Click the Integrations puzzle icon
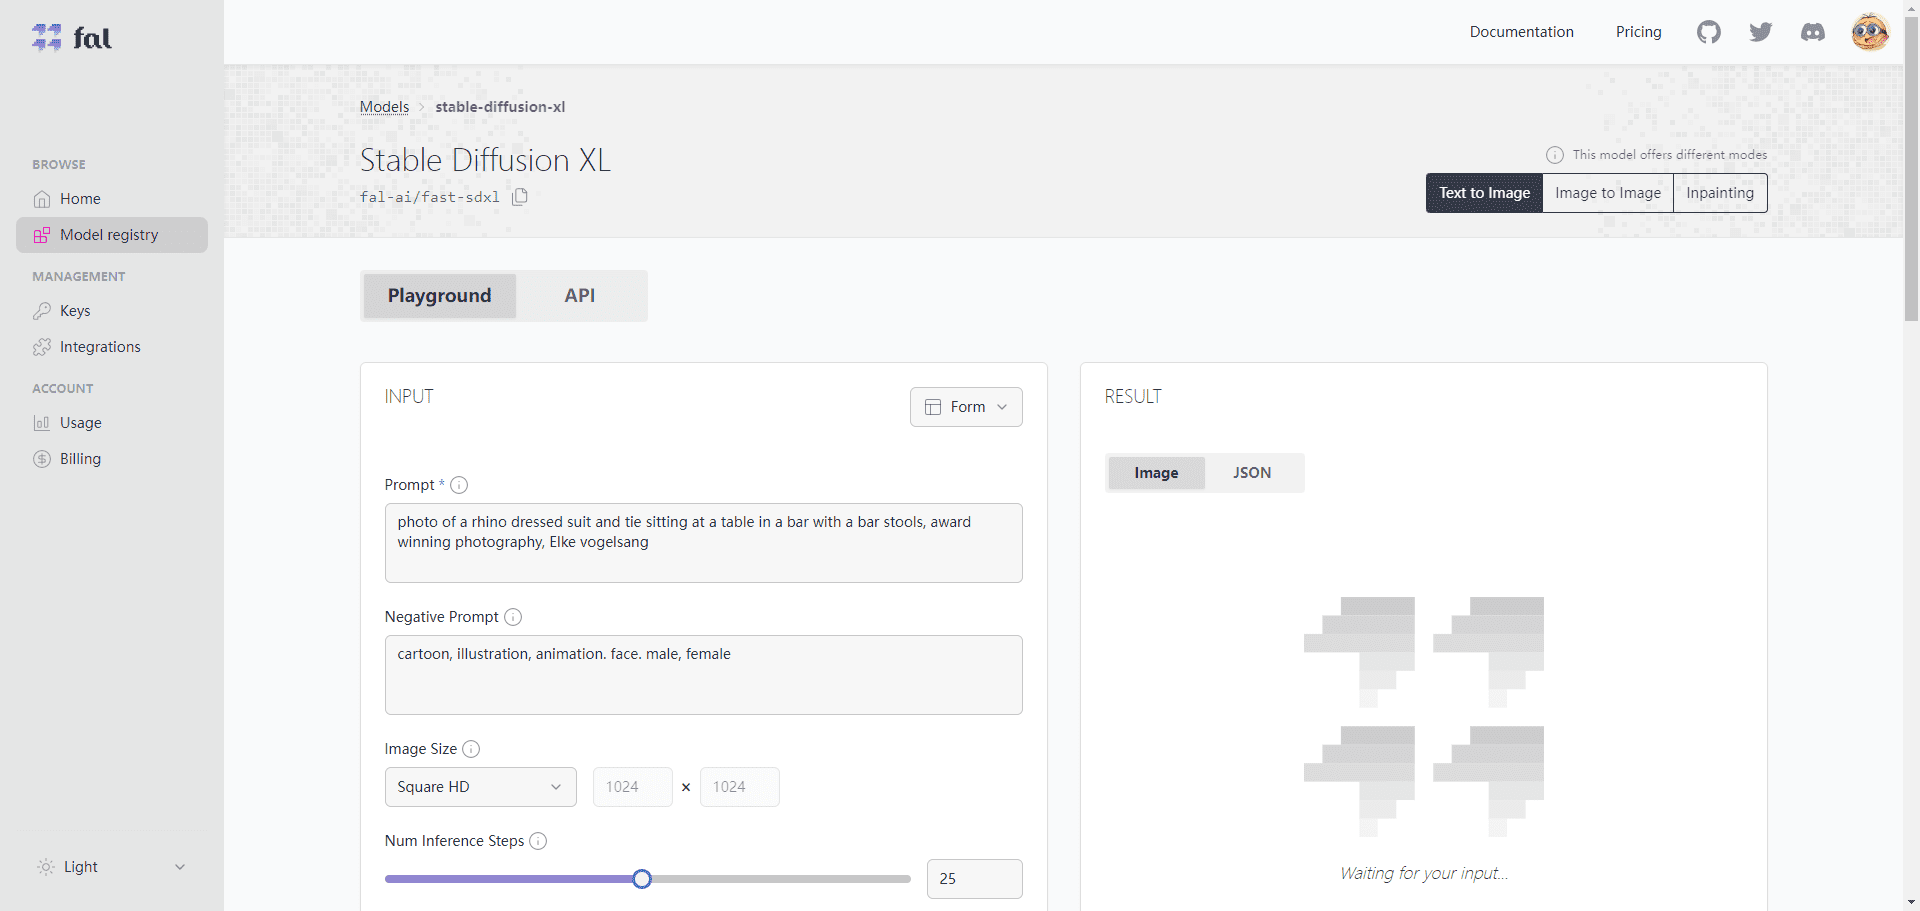This screenshot has height=911, width=1920. tap(42, 347)
